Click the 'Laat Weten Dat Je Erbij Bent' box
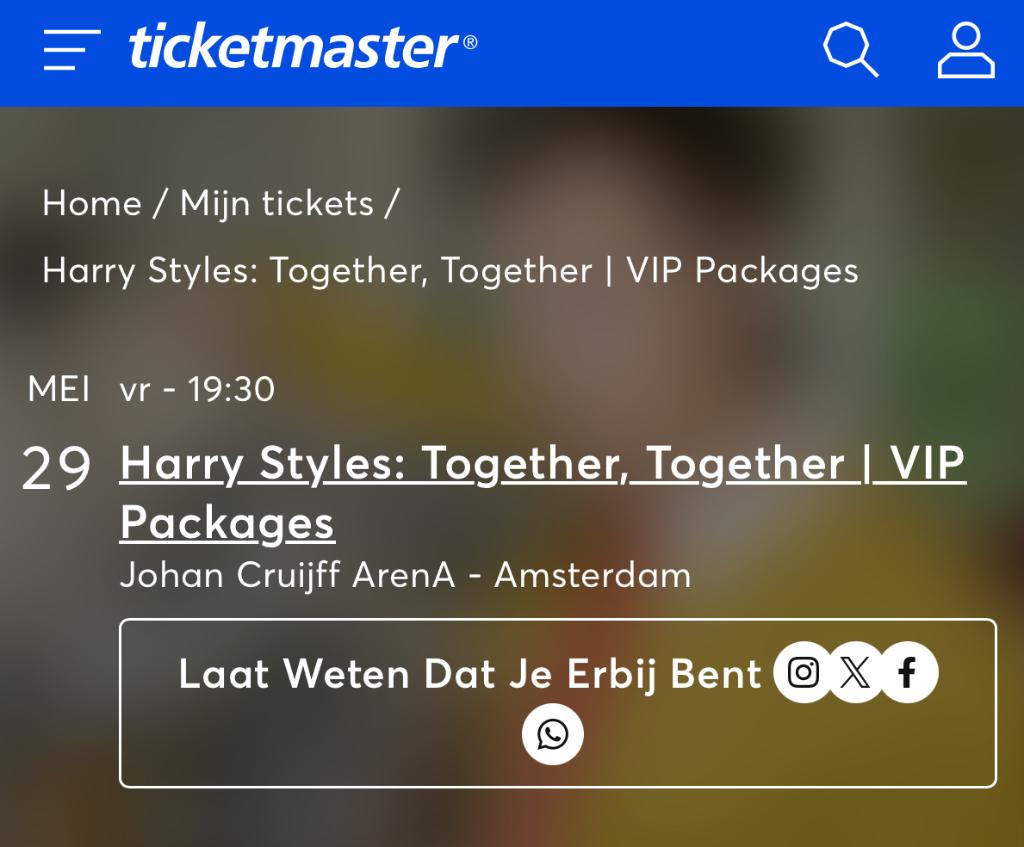This screenshot has height=847, width=1024. point(468,673)
